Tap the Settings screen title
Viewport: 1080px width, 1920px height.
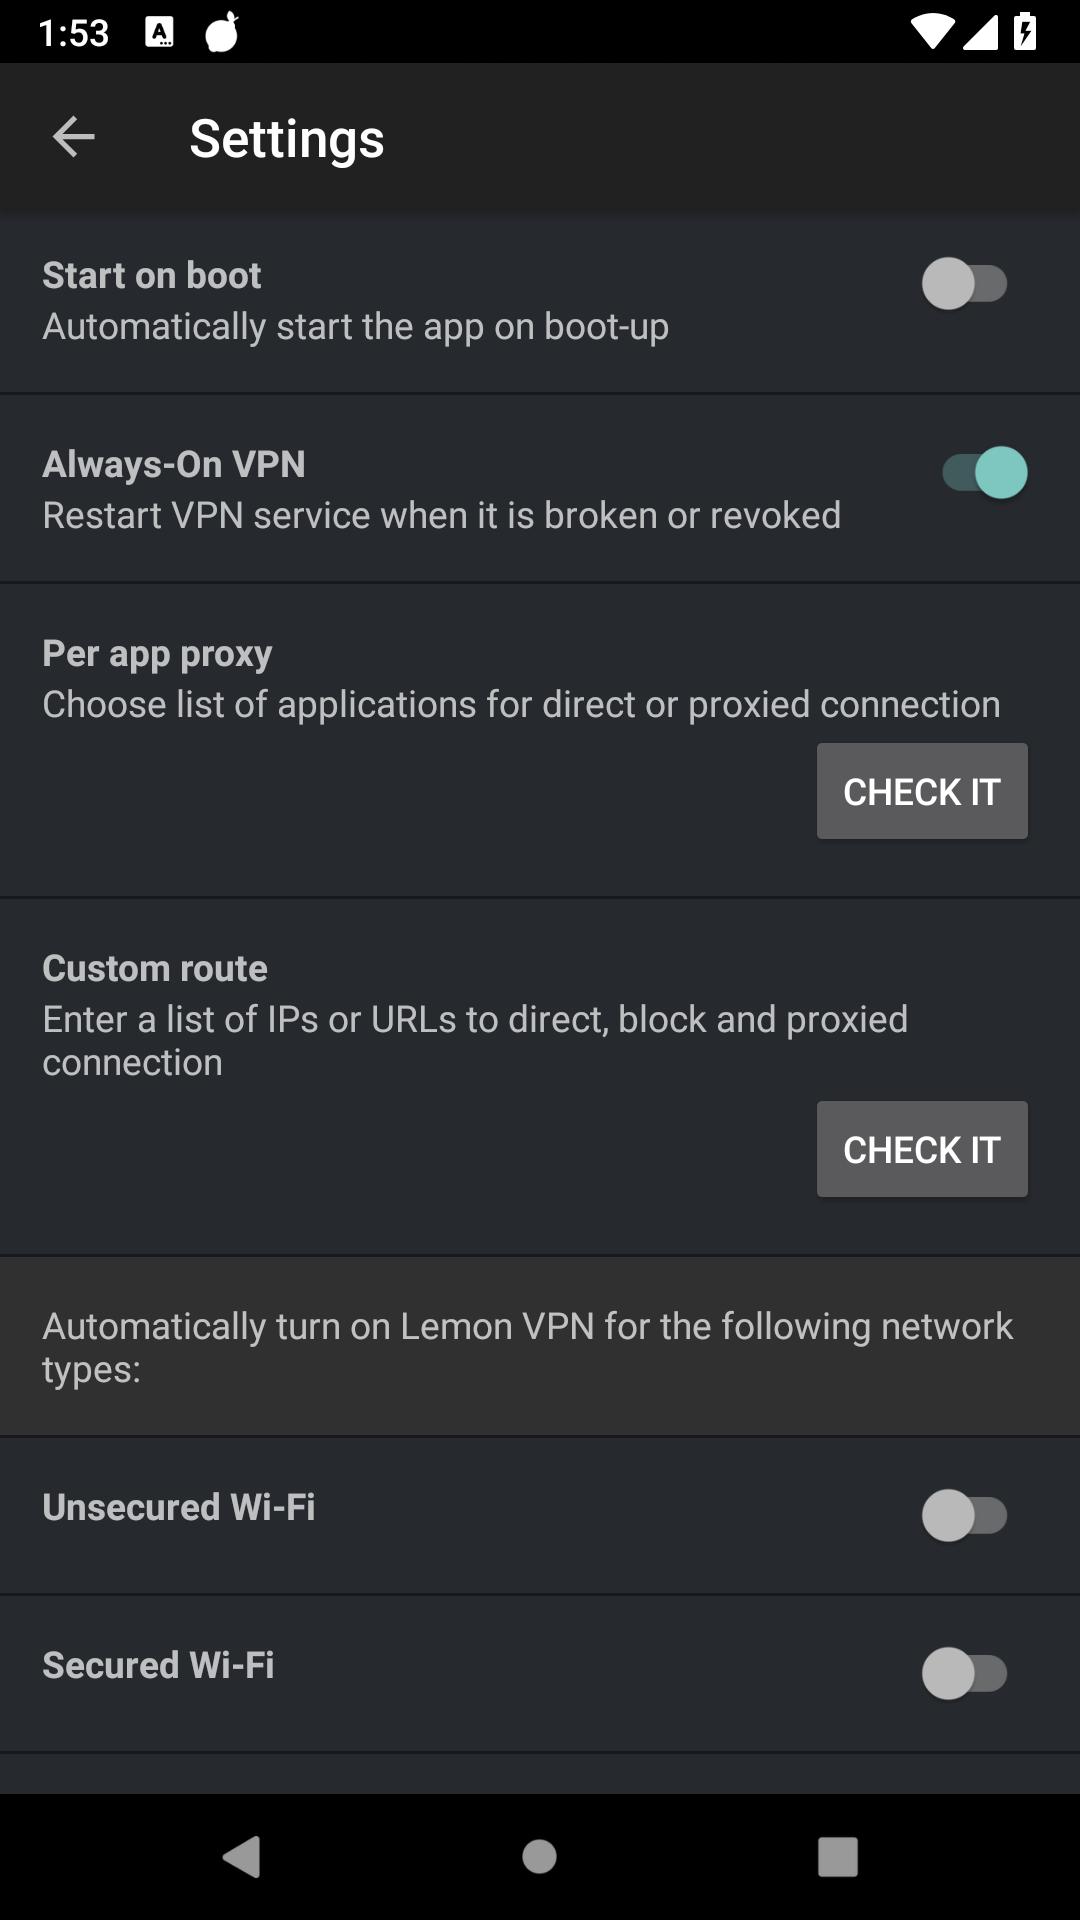coord(287,138)
